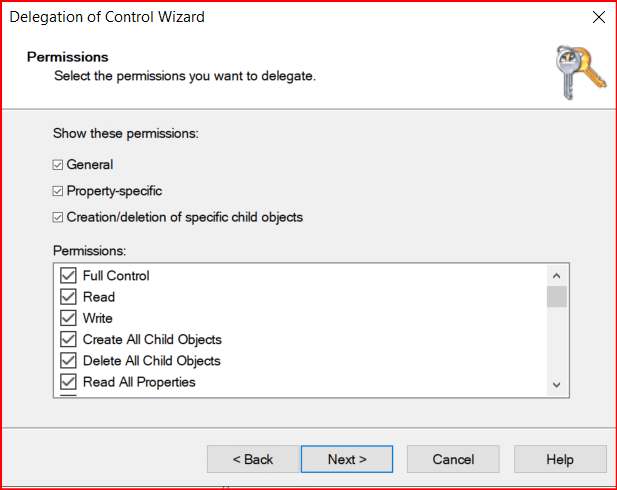Uncheck the Read permission checkbox

[x=69, y=297]
